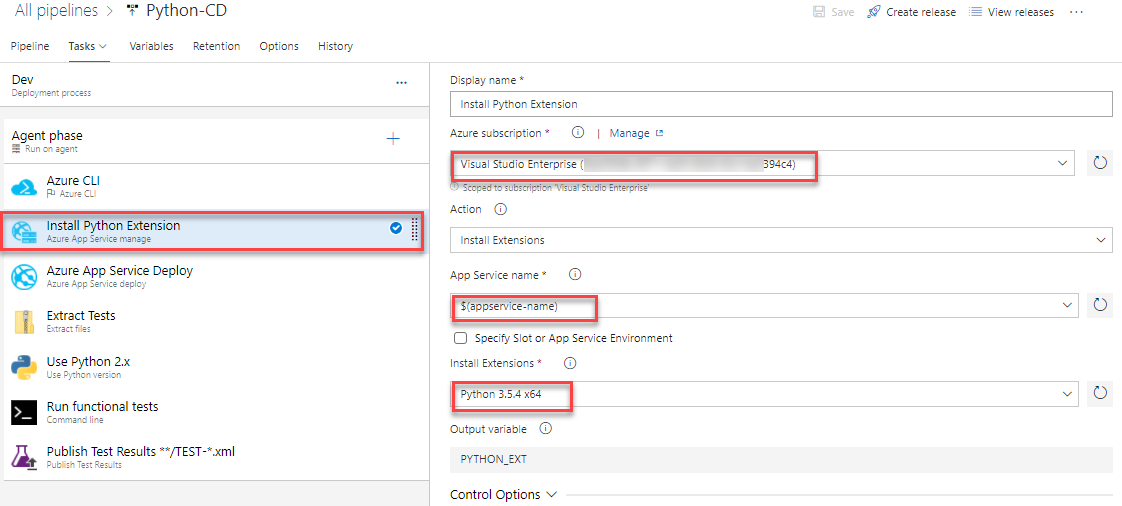This screenshot has width=1122, height=506.
Task: Select the Dev deployment process header
Action: [x=215, y=84]
